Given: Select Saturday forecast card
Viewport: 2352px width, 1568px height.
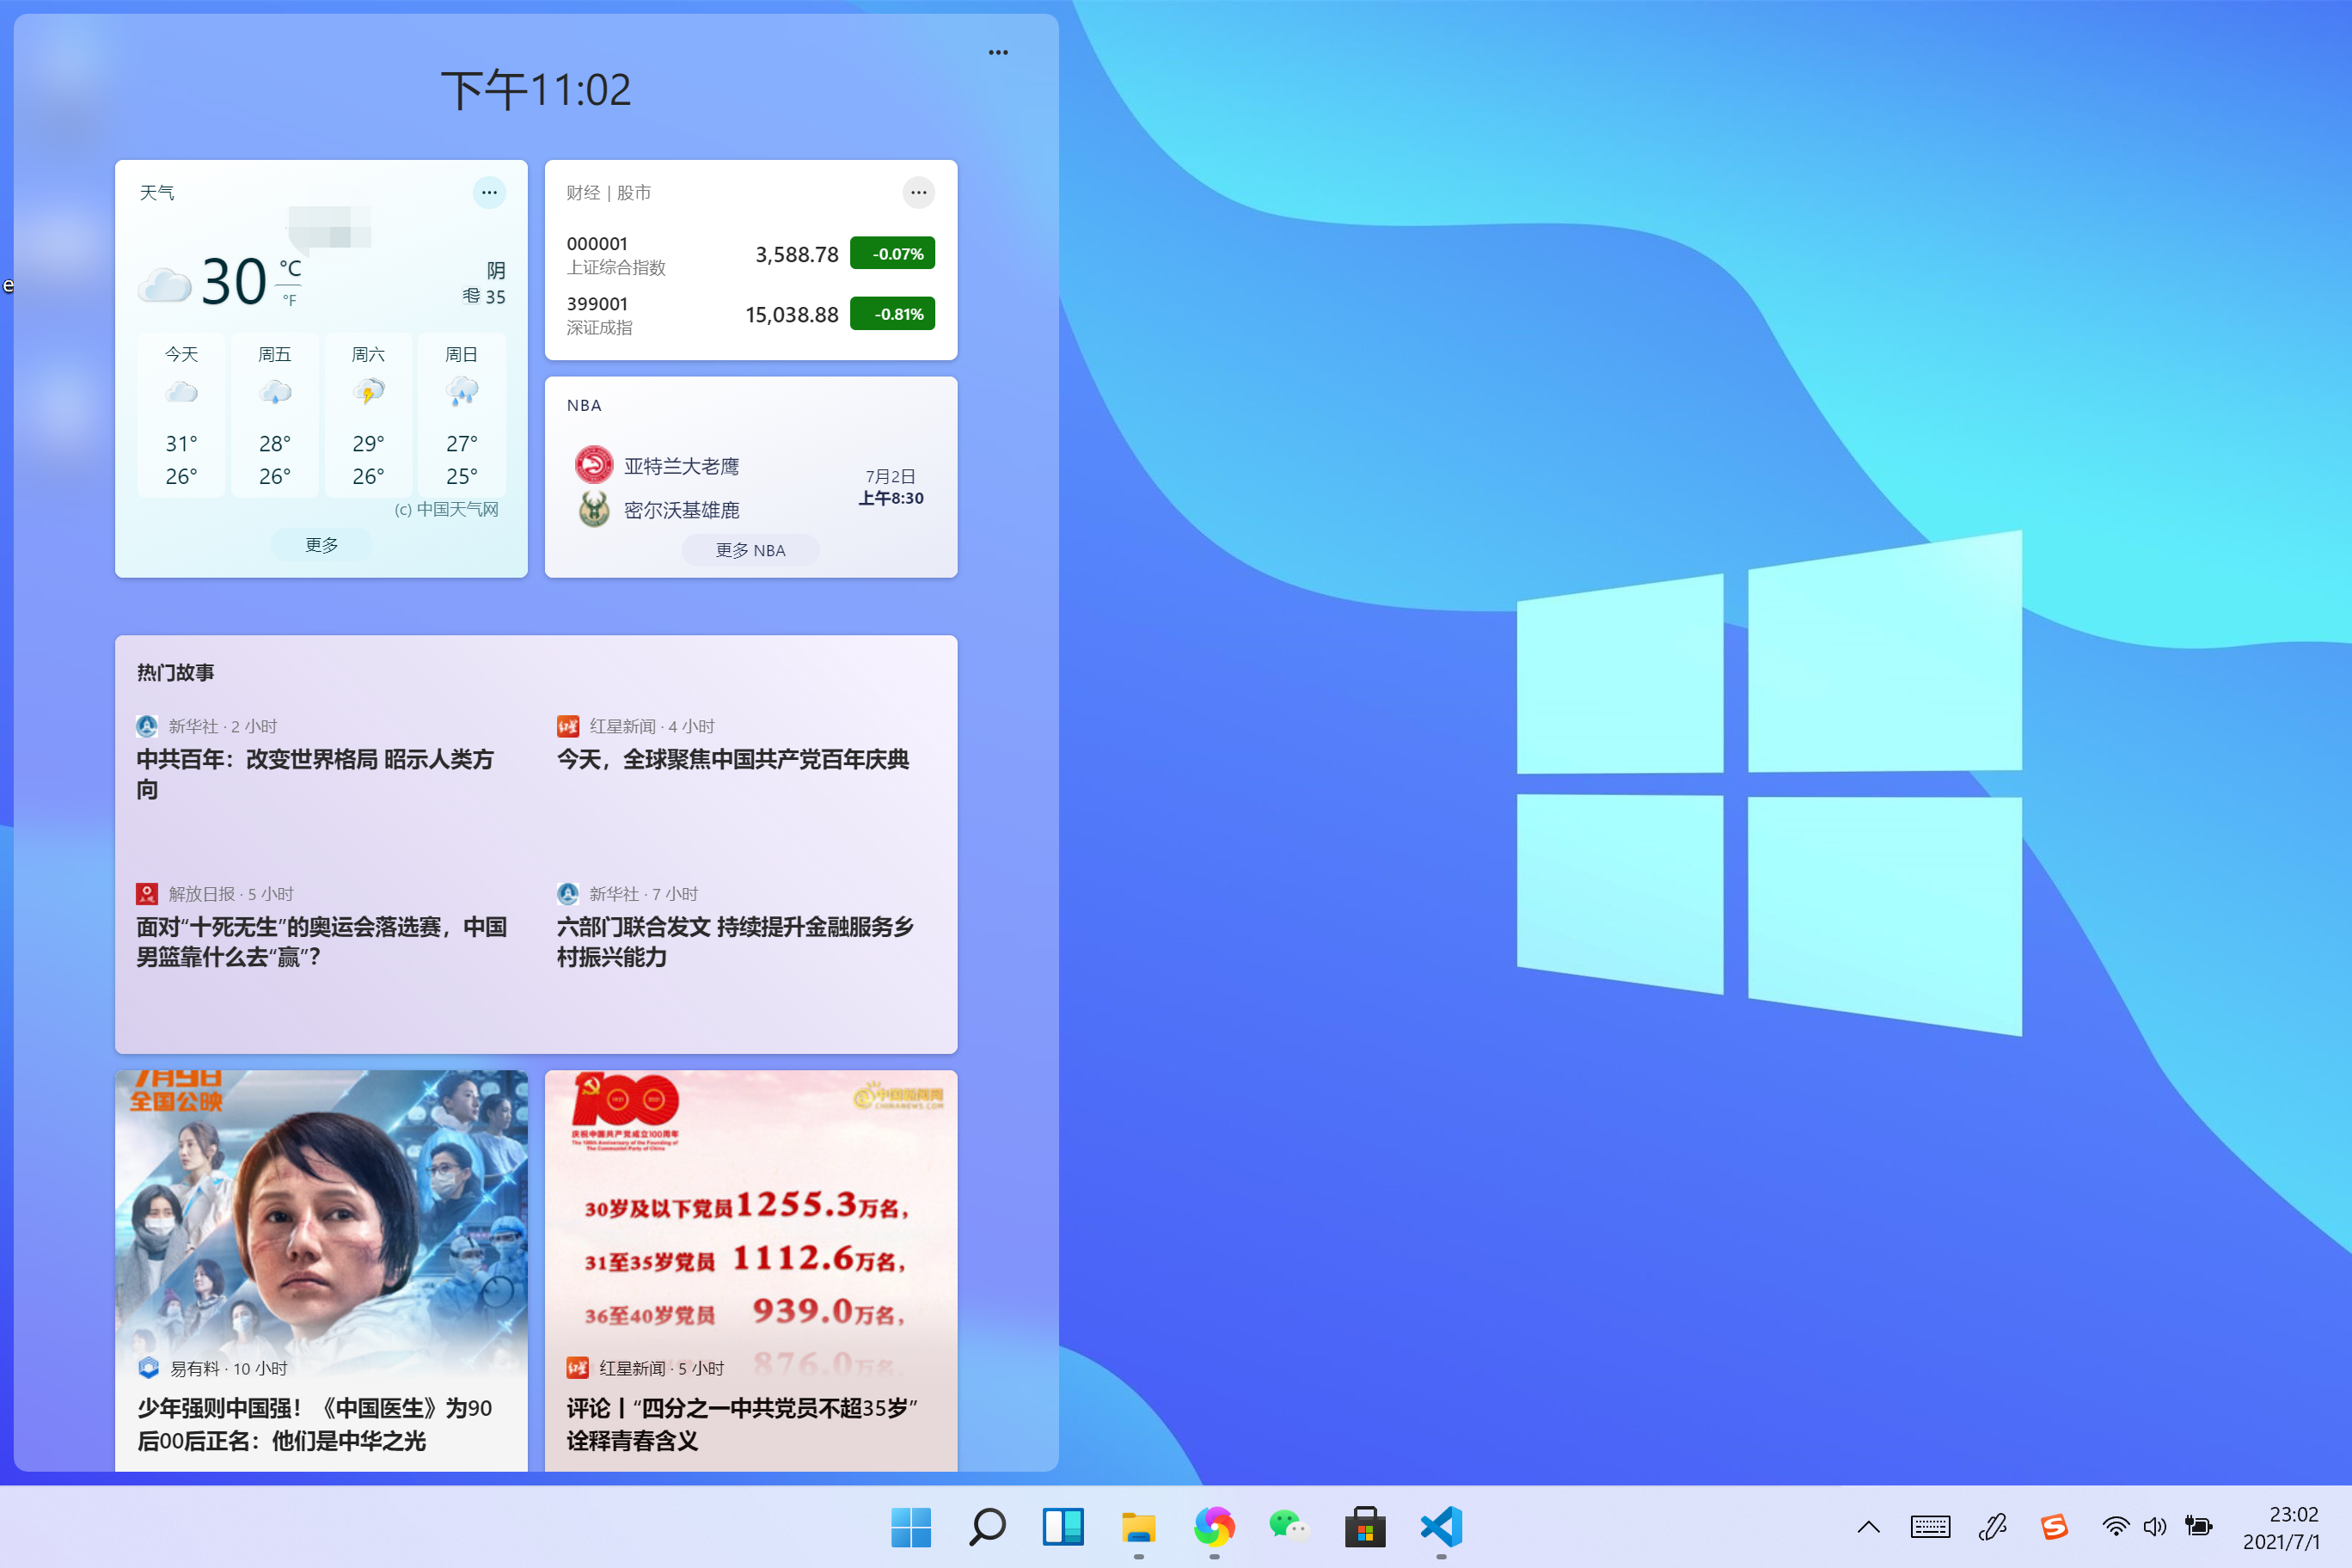Looking at the screenshot, I should pyautogui.click(x=368, y=415).
